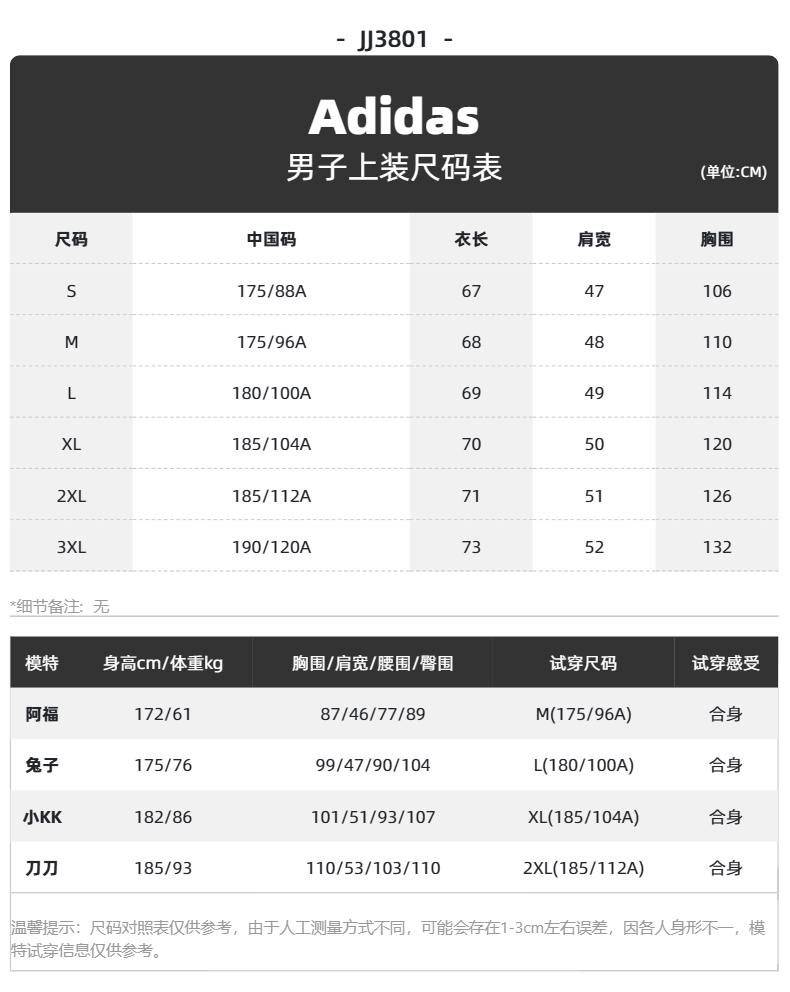Viewport: 790px width, 992px height.
Task: Click the 175/96A China size cell
Action: pyautogui.click(x=271, y=342)
